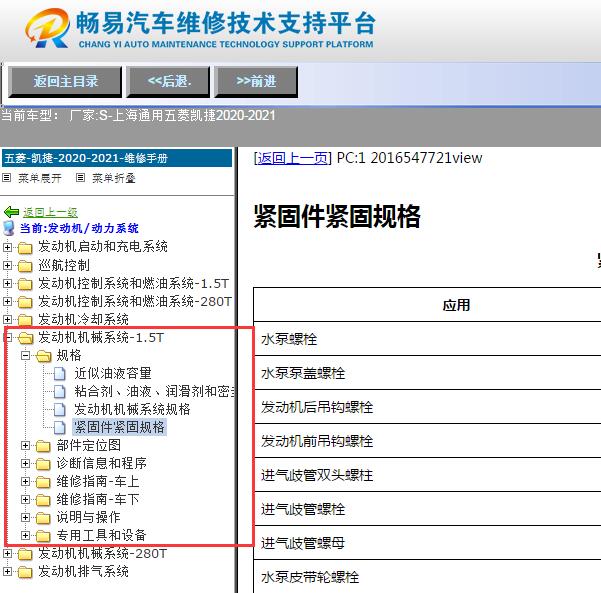Click document icon of 粘合剂、油液、润滑剂 entry
The image size is (601, 593).
[60, 391]
